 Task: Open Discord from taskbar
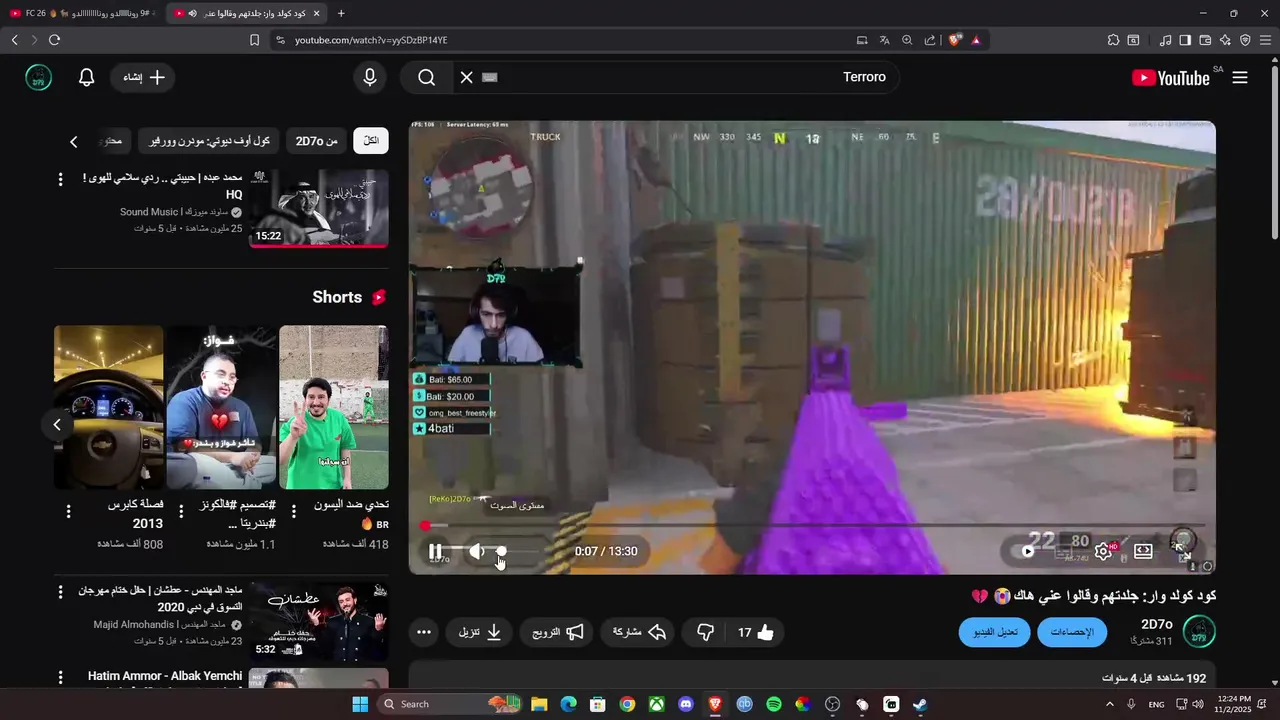tap(685, 704)
